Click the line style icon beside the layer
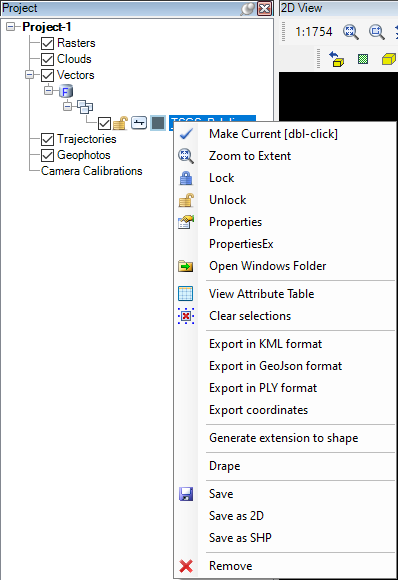This screenshot has height=580, width=398. pyautogui.click(x=139, y=123)
